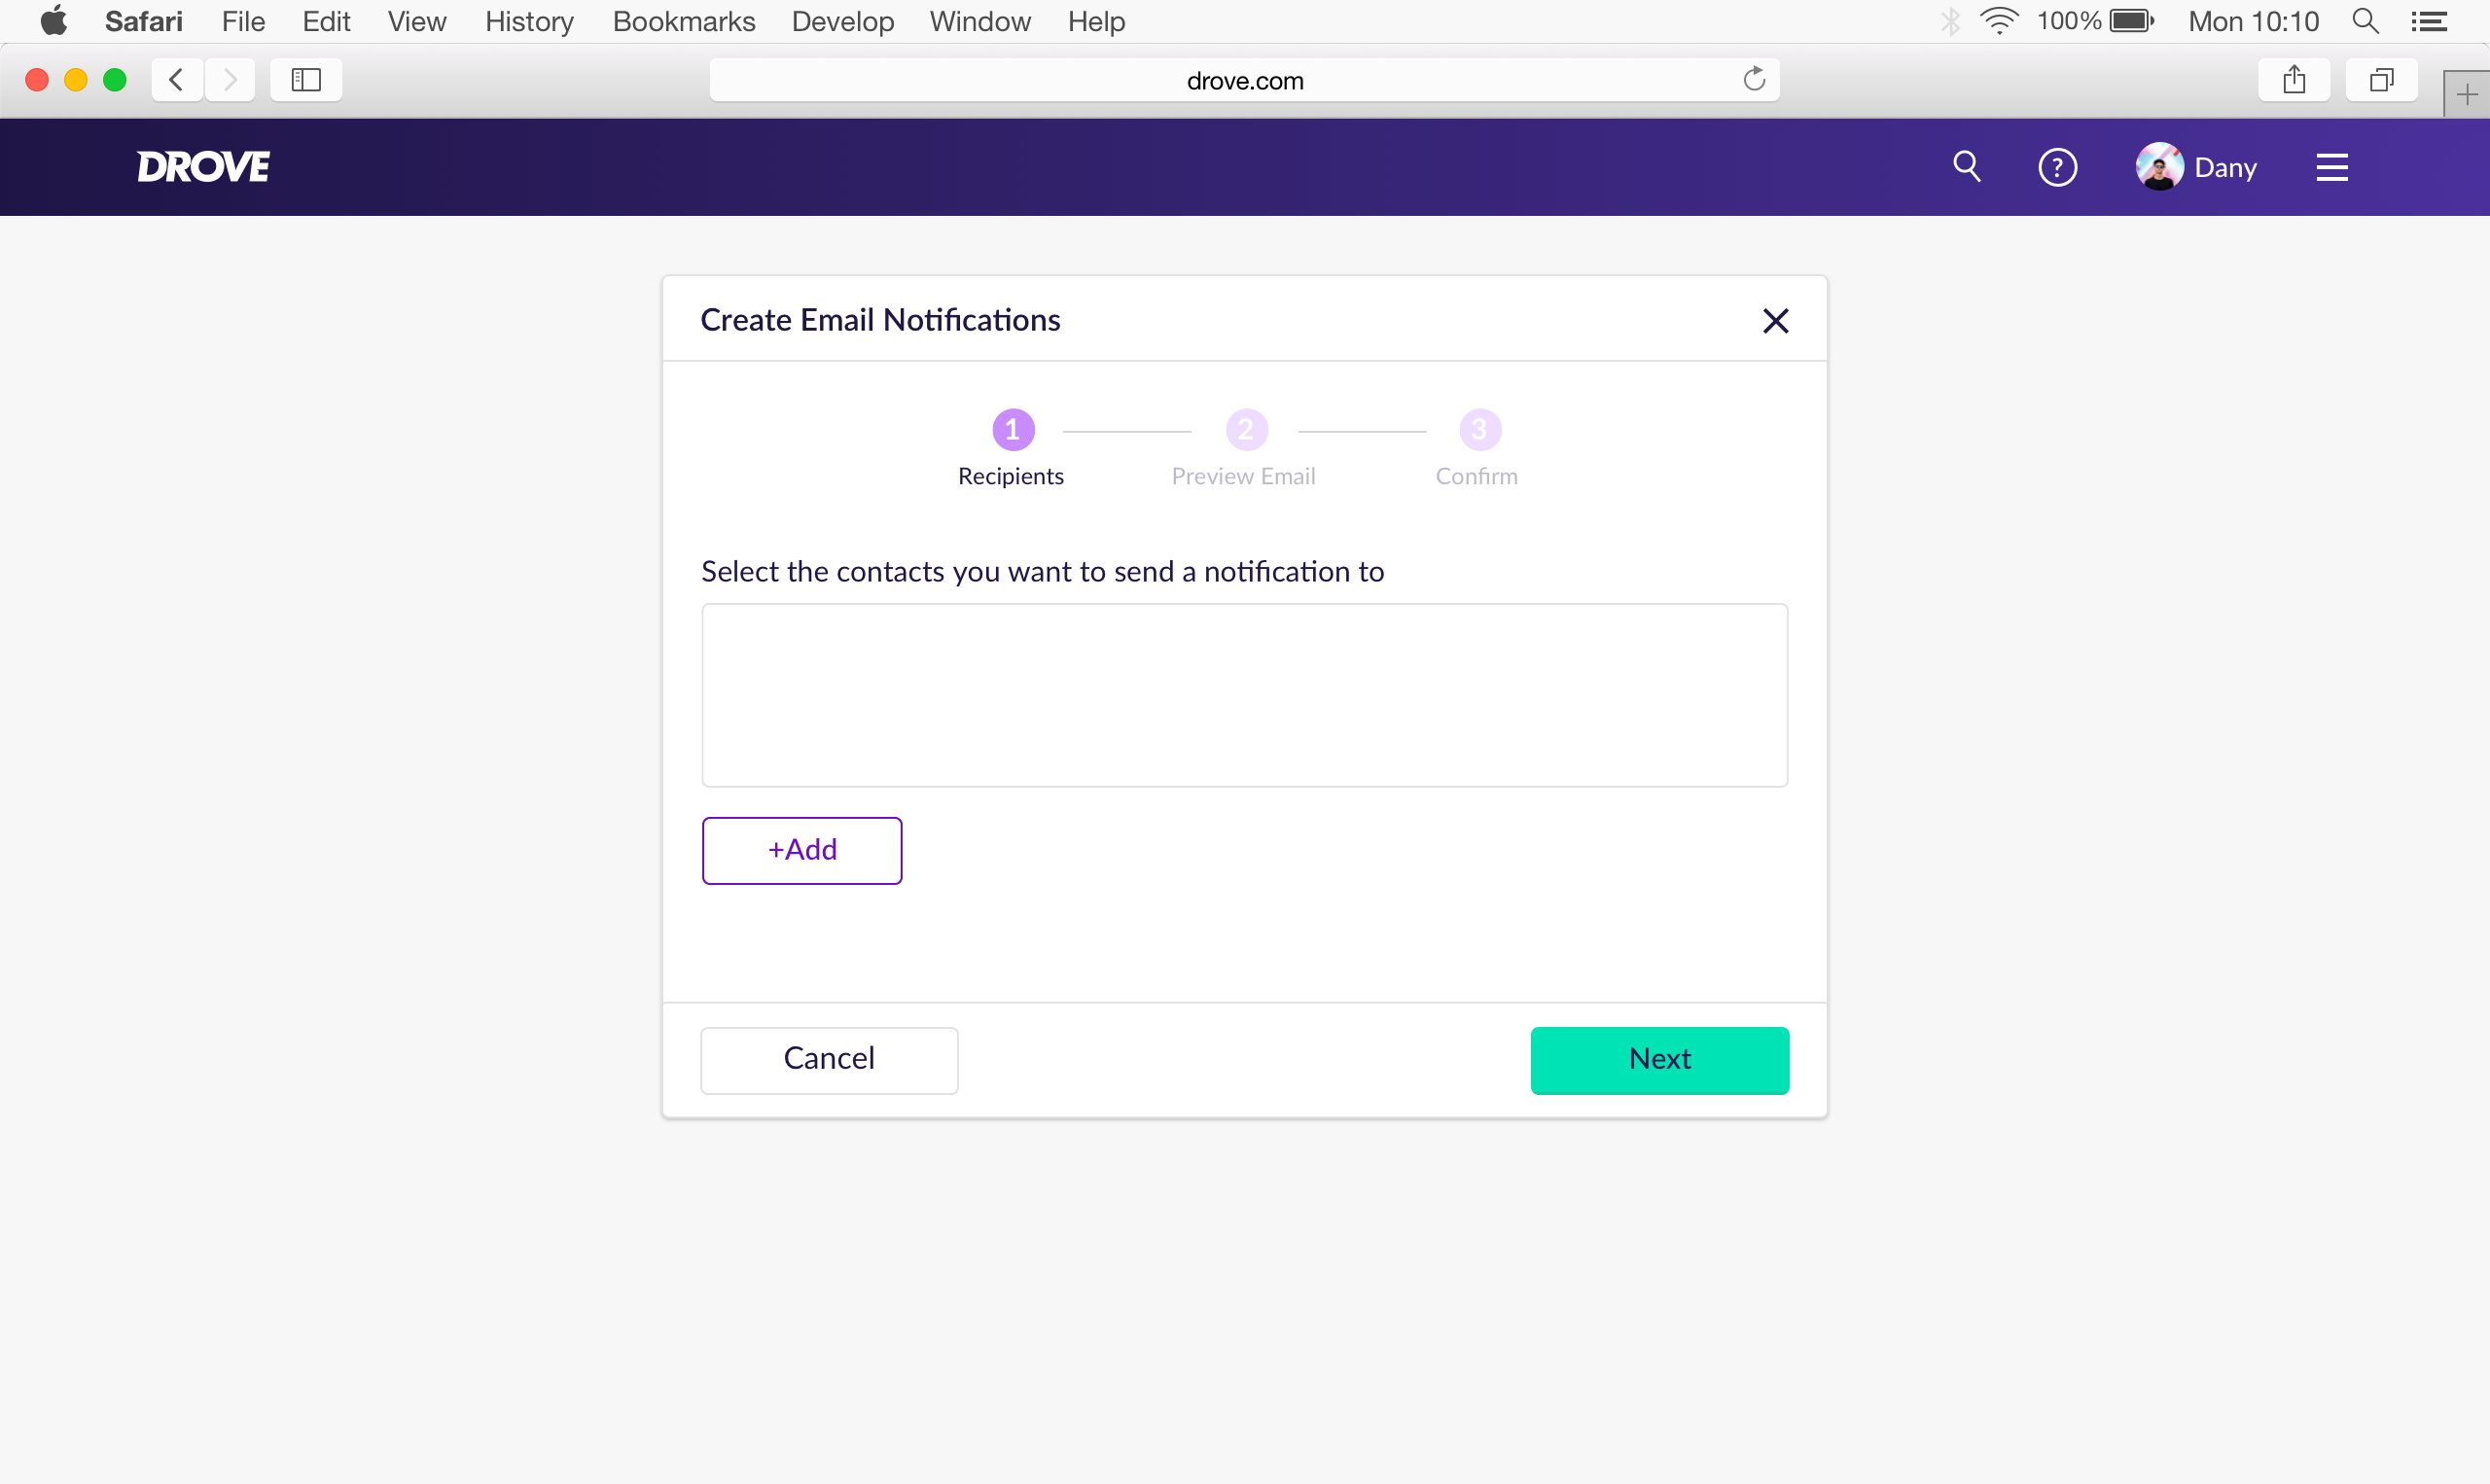Open Spotlight search in menu bar
The height and width of the screenshot is (1484, 2490).
[x=2365, y=21]
